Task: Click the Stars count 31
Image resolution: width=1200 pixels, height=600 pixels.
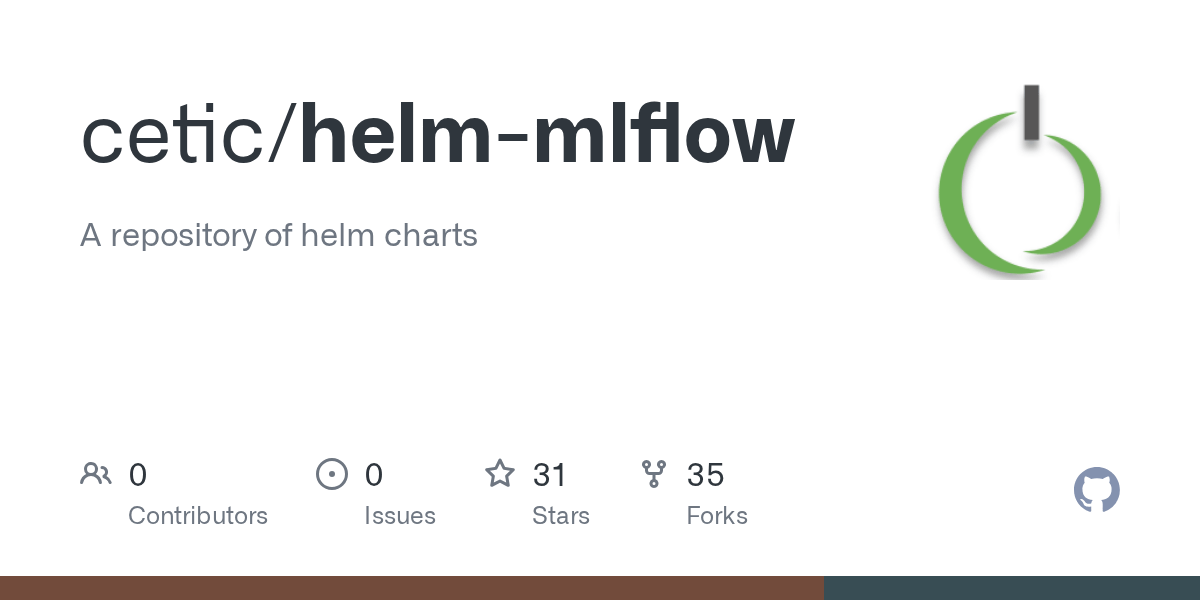Action: pos(550,475)
